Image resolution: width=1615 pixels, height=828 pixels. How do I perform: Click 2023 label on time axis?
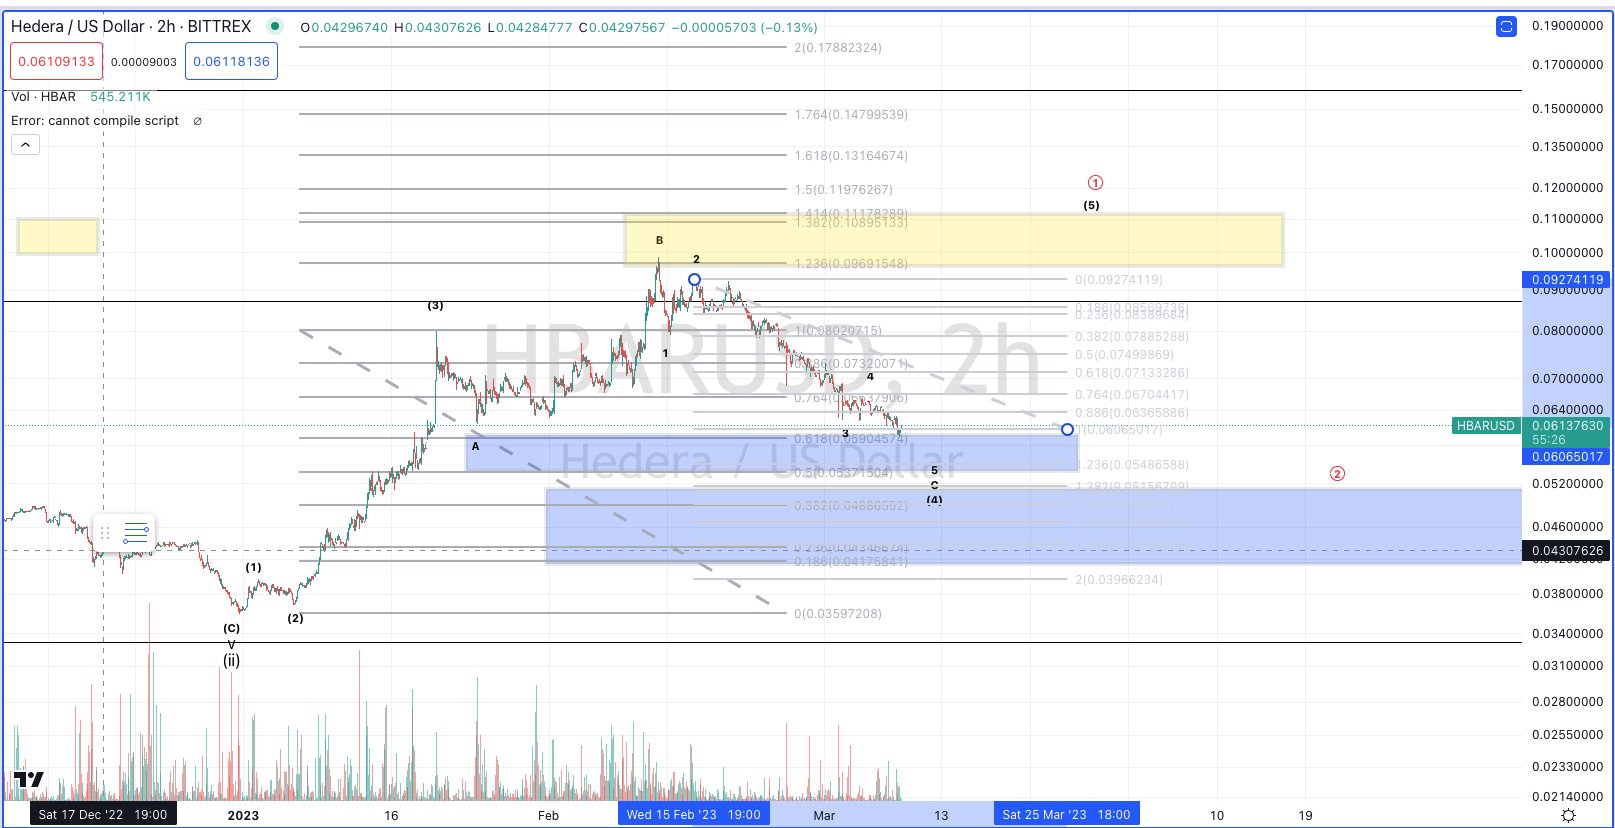point(243,816)
